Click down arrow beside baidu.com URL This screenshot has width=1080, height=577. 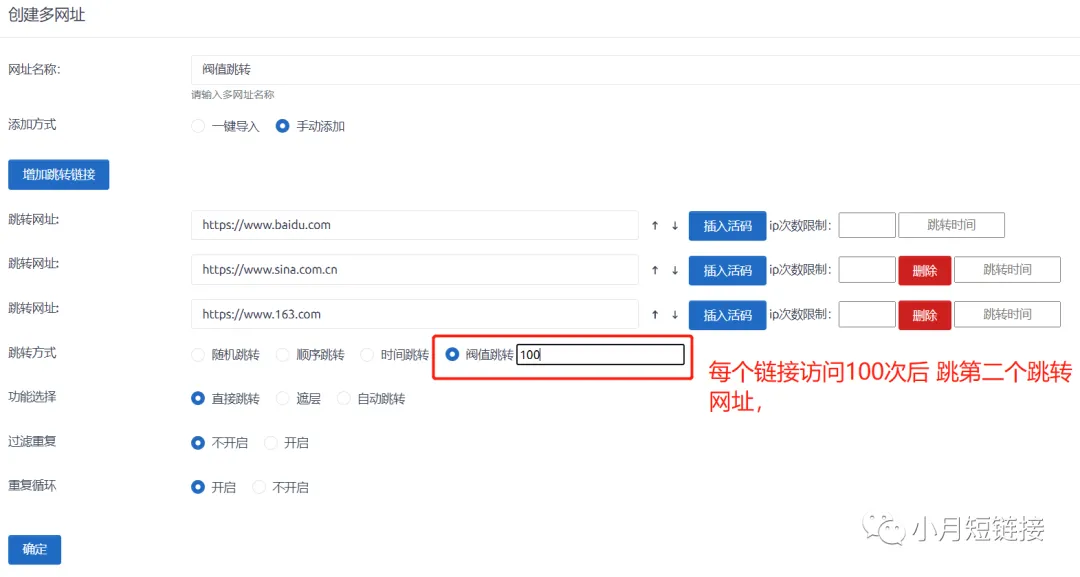675,226
